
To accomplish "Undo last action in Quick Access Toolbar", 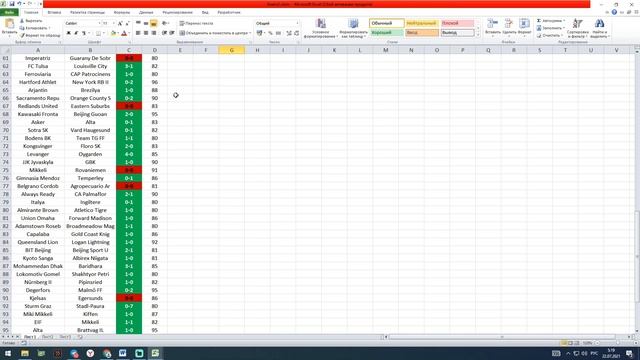I will pos(19,4).
